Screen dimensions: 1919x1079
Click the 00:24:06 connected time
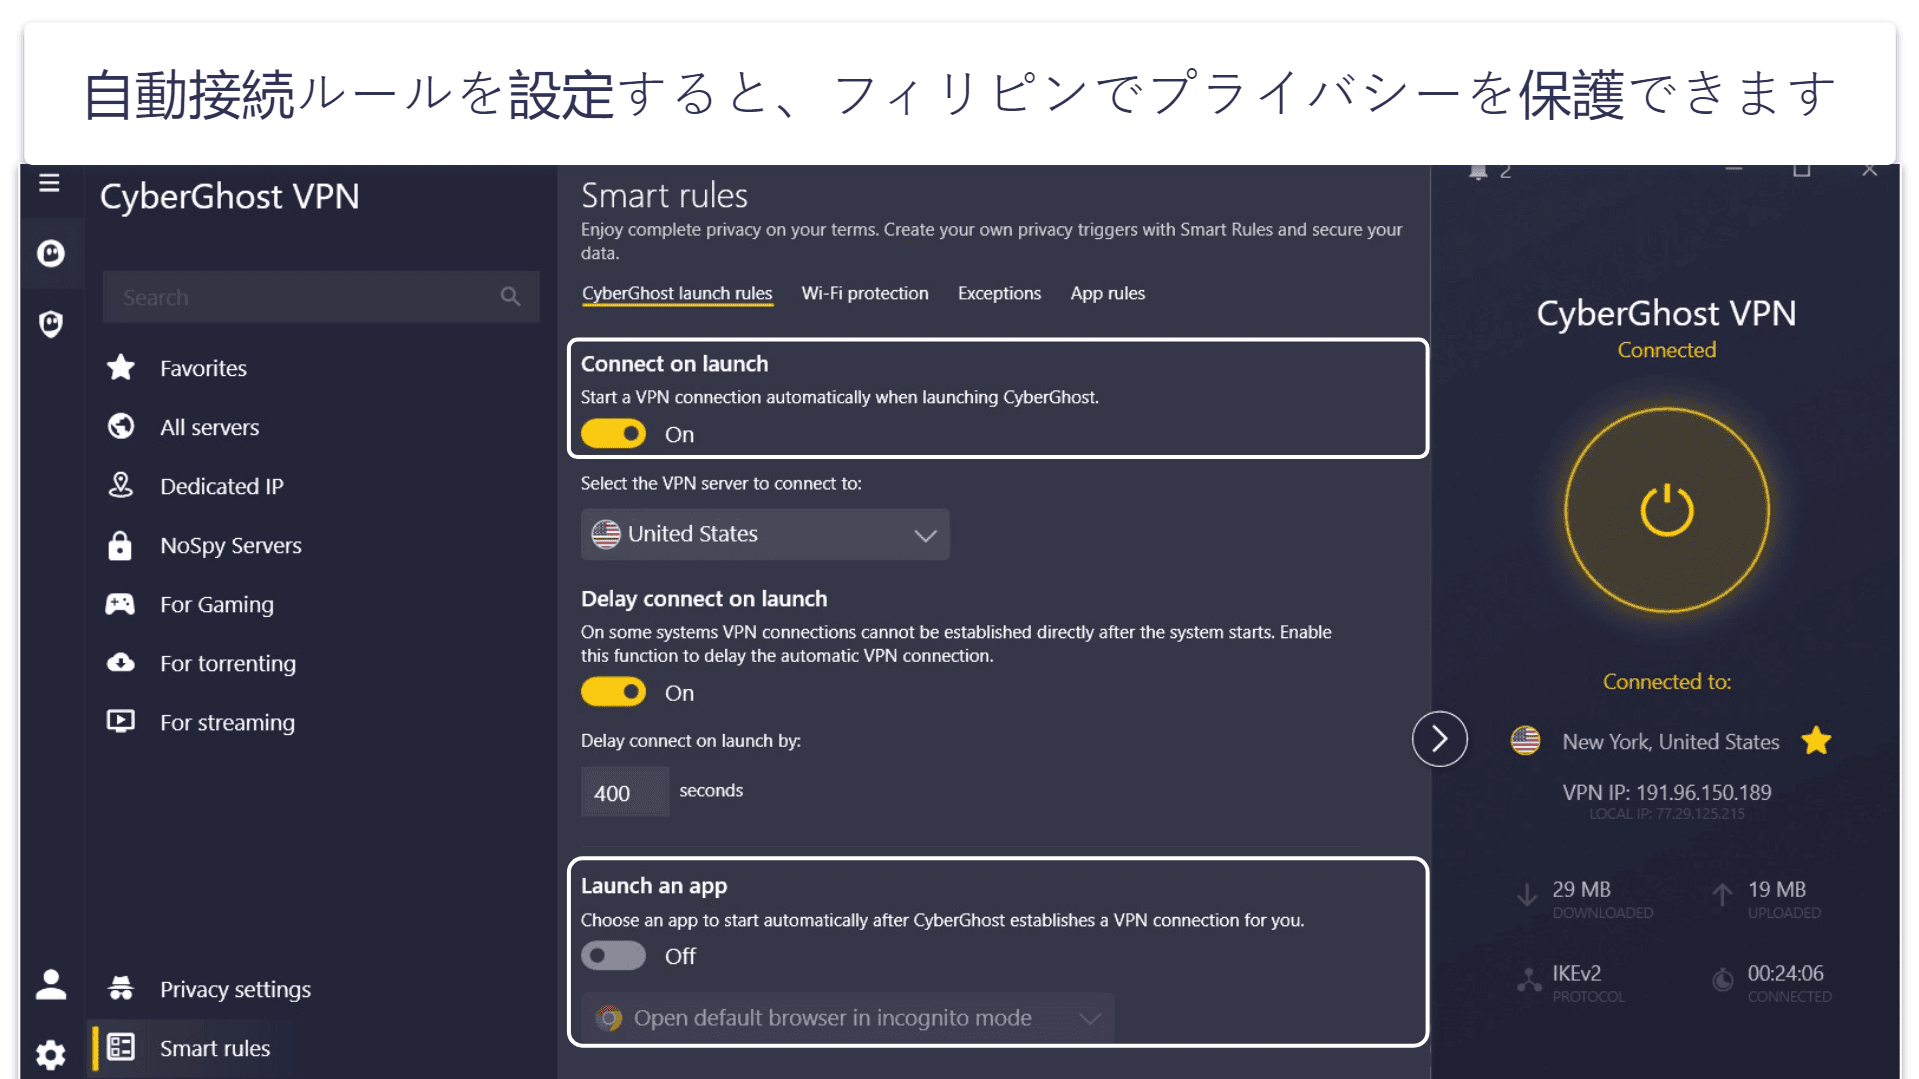[x=1785, y=973]
